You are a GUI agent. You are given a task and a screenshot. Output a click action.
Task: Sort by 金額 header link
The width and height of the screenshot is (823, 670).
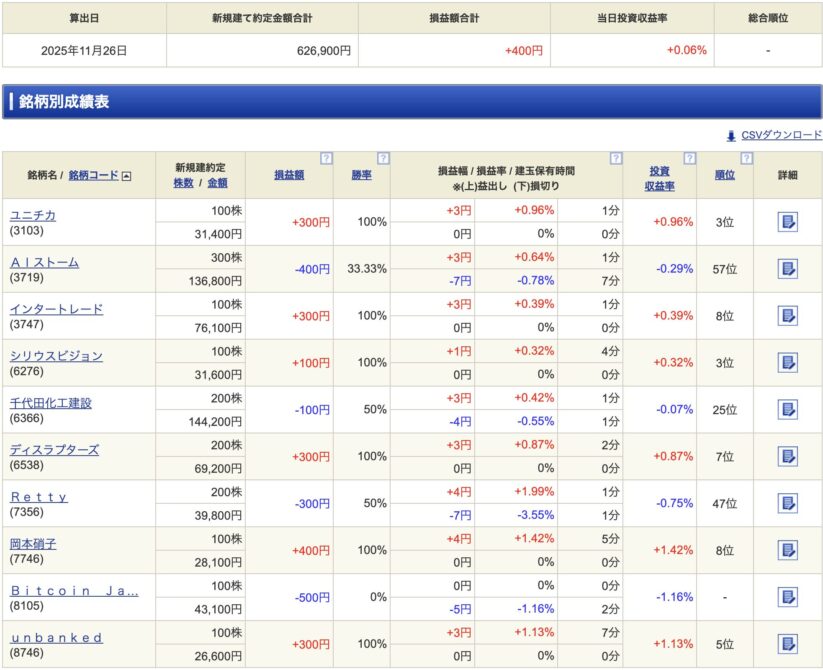[217, 183]
